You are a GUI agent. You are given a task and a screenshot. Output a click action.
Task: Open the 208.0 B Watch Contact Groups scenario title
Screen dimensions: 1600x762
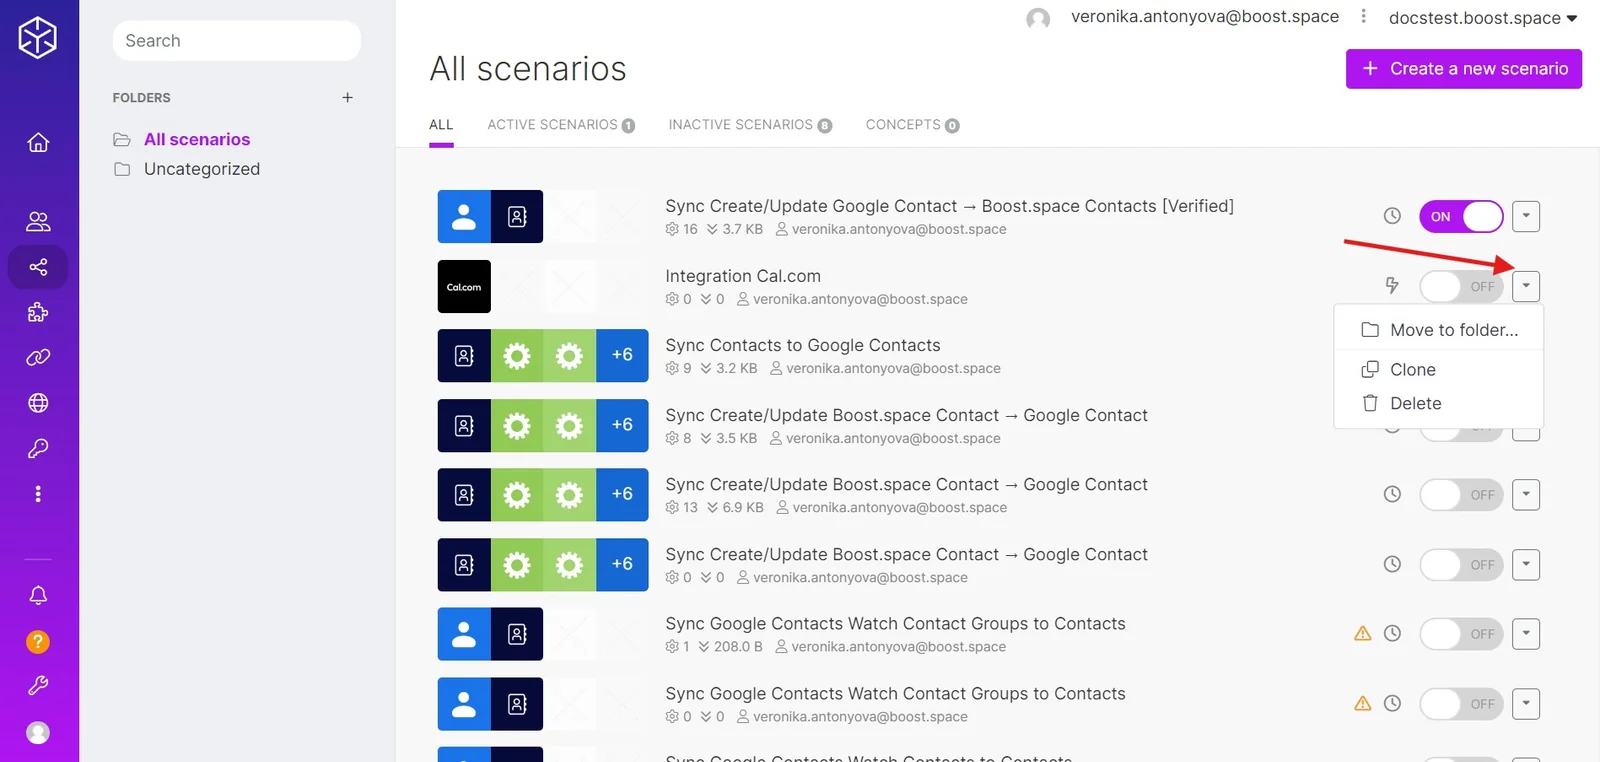tap(895, 624)
